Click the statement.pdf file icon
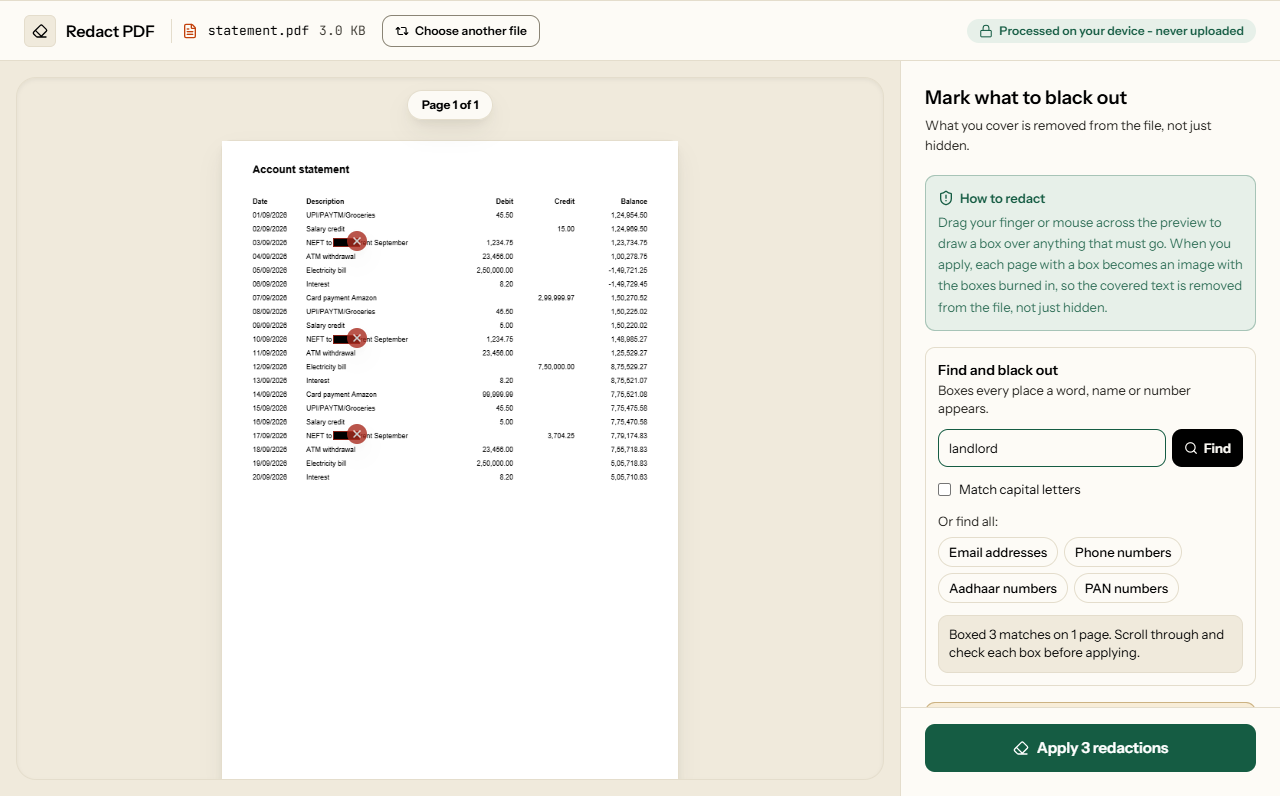This screenshot has width=1280, height=796. pos(190,31)
